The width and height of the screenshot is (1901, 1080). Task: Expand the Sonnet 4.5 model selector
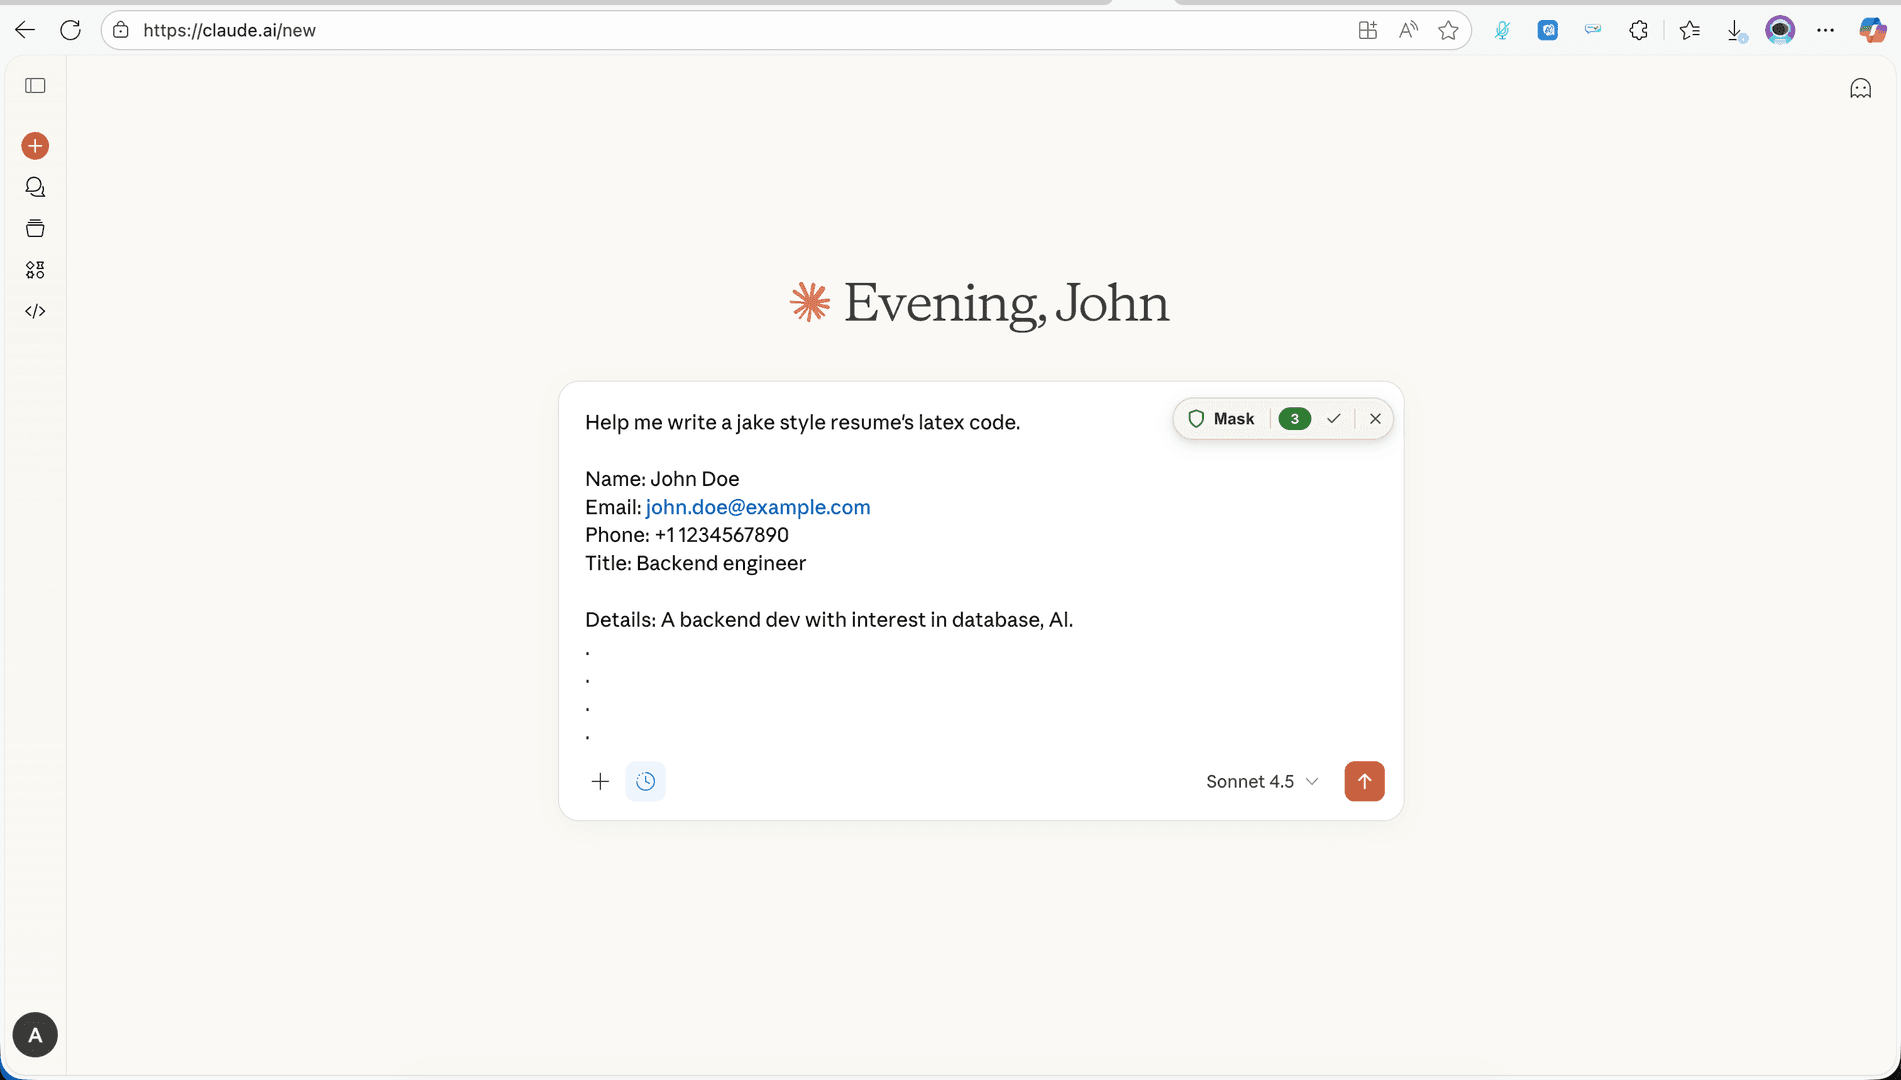(x=1262, y=781)
